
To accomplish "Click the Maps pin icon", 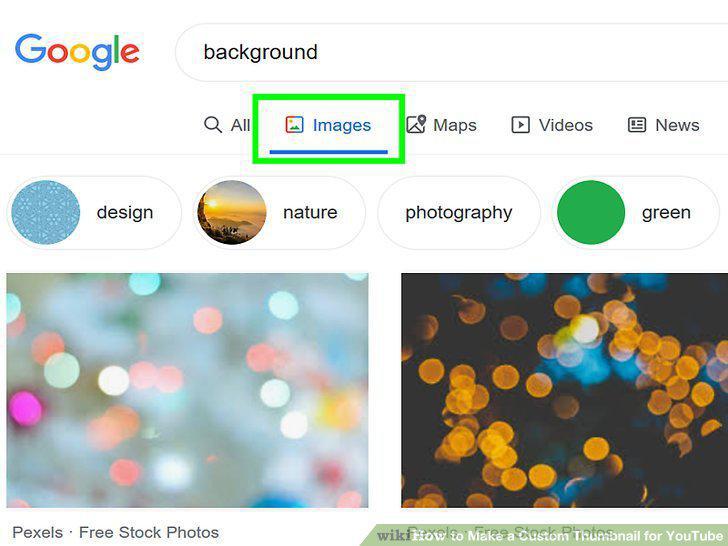I will pos(416,124).
